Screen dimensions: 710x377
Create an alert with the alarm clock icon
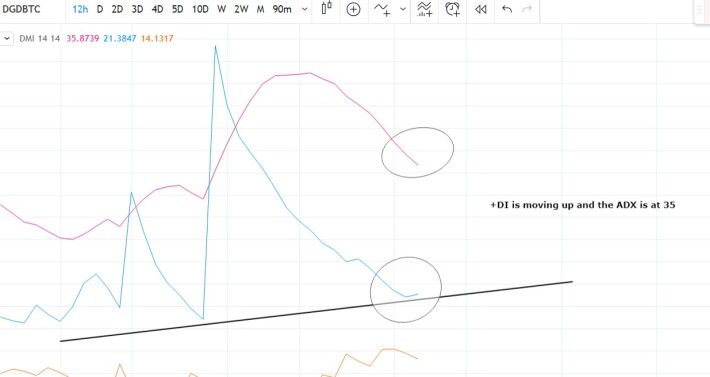tap(452, 9)
